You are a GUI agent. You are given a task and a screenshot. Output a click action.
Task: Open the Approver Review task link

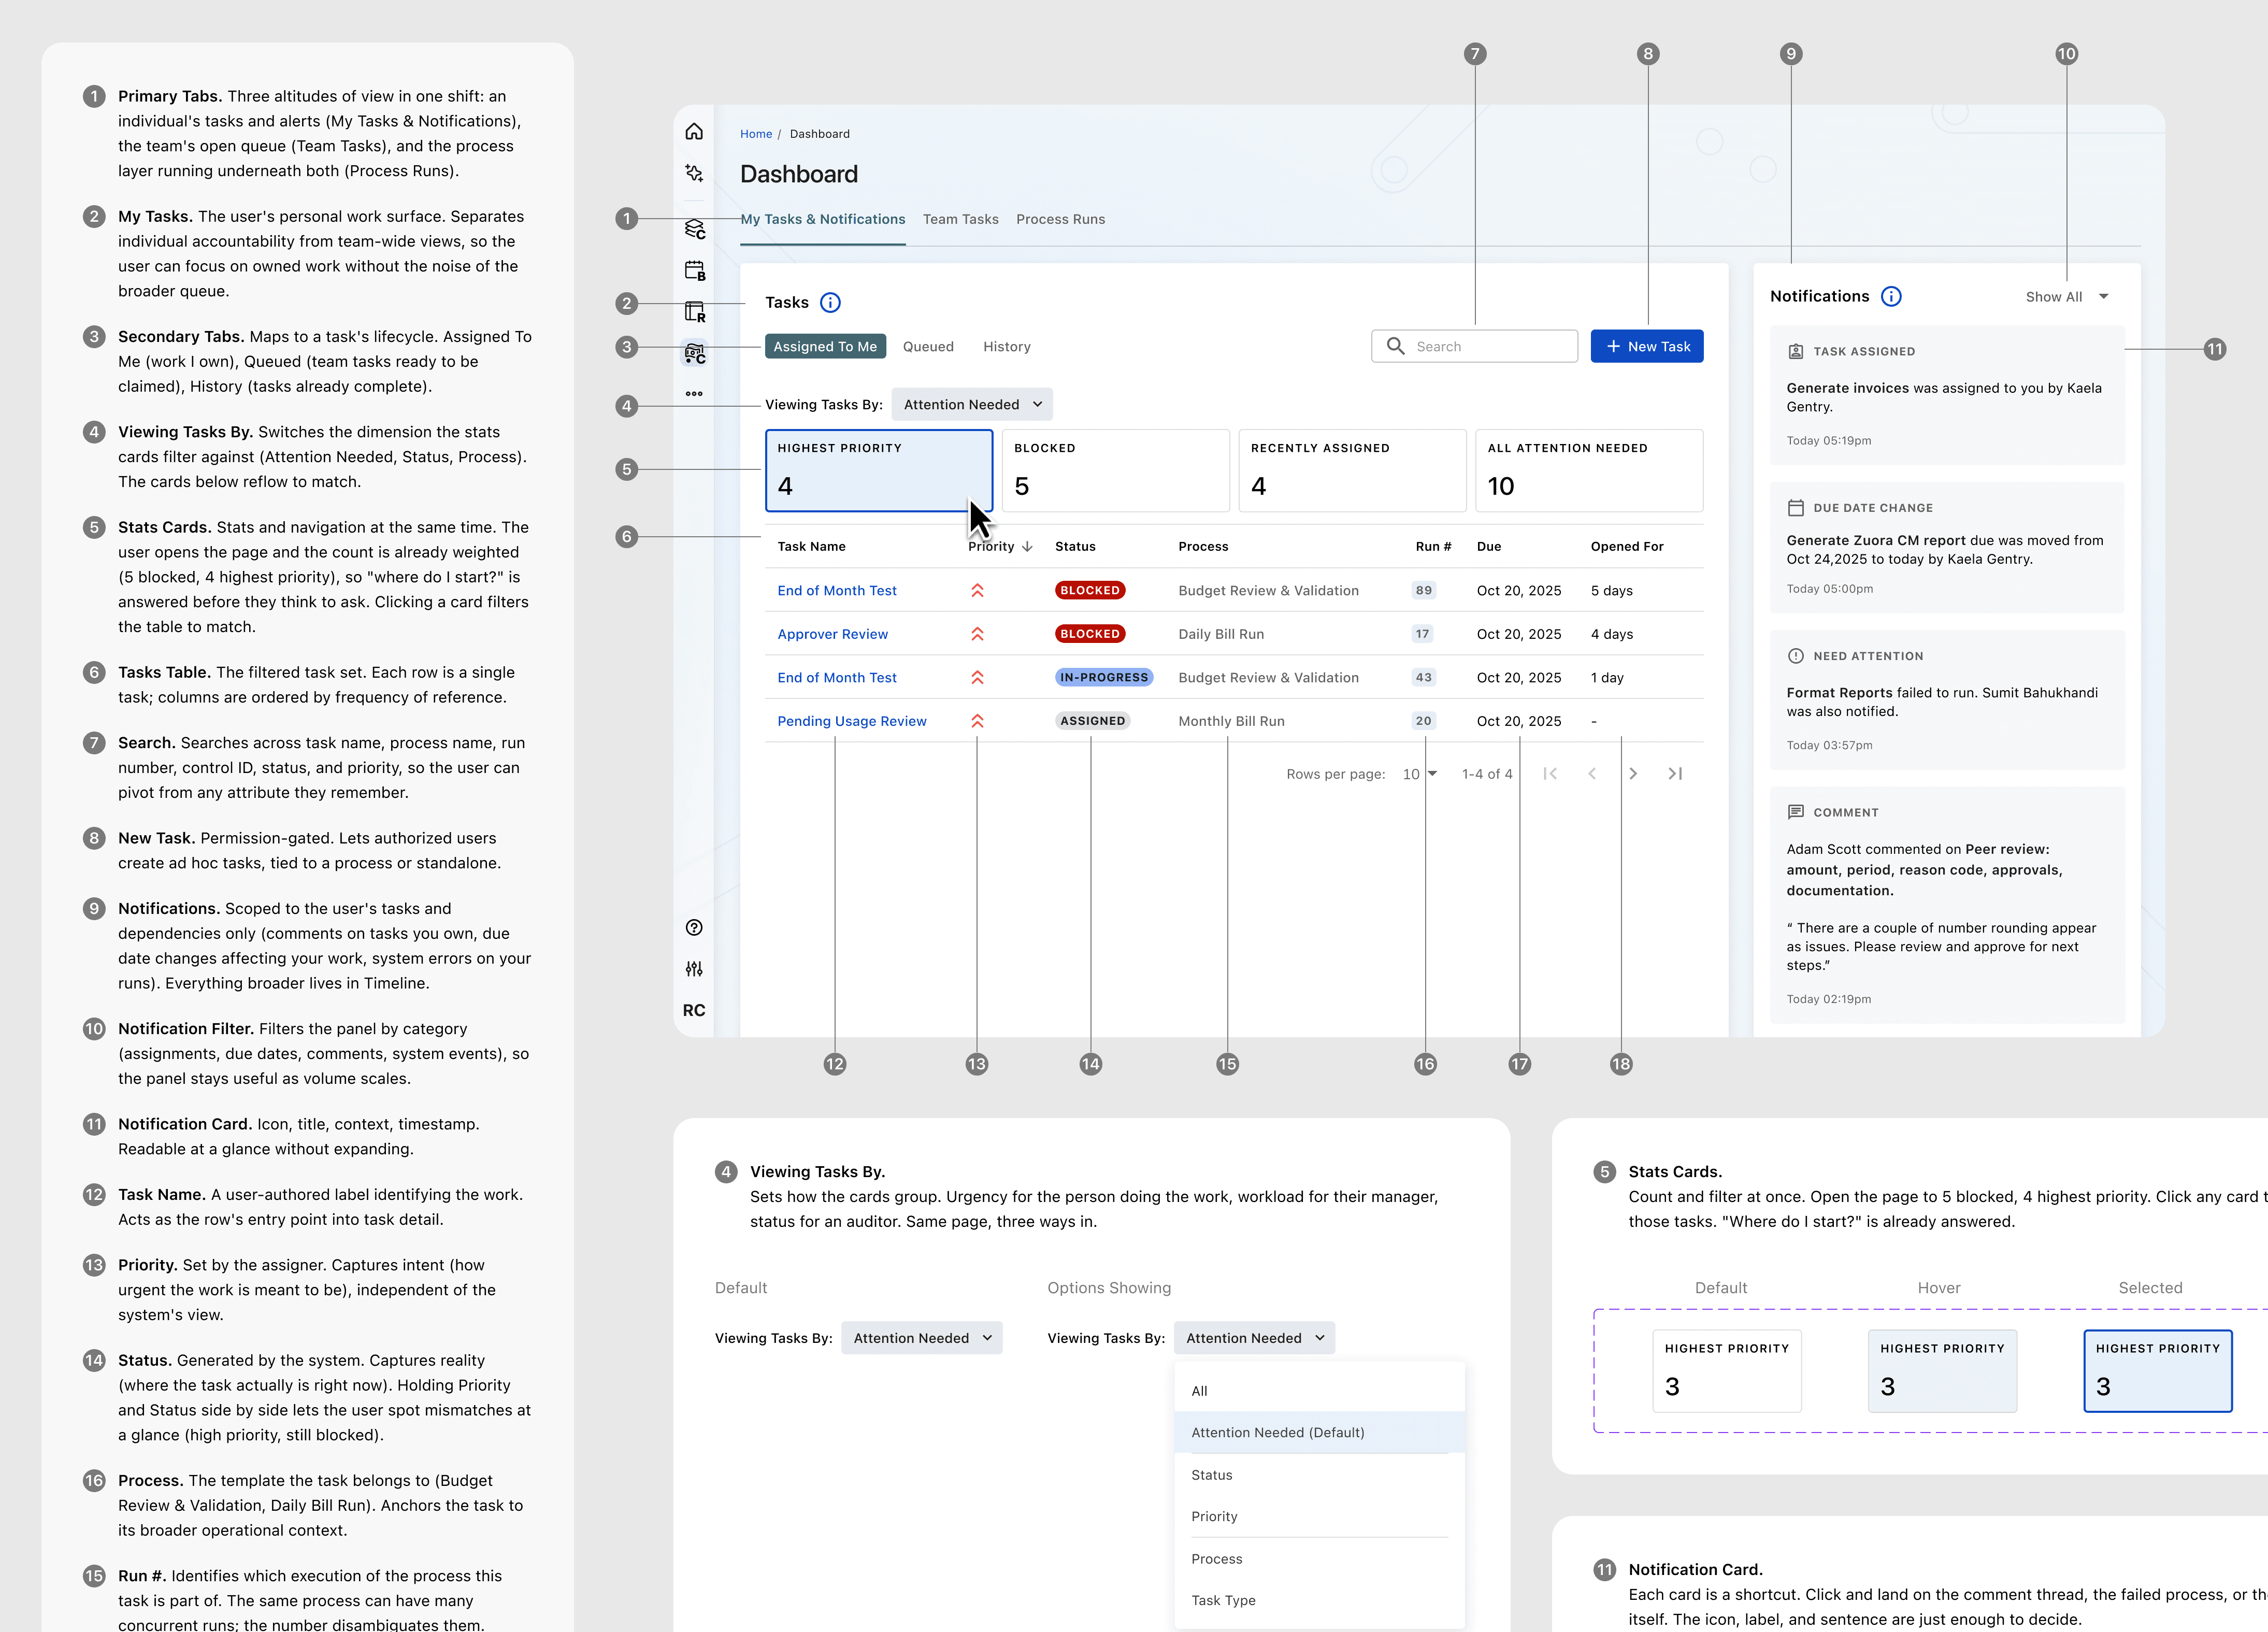pos(832,635)
